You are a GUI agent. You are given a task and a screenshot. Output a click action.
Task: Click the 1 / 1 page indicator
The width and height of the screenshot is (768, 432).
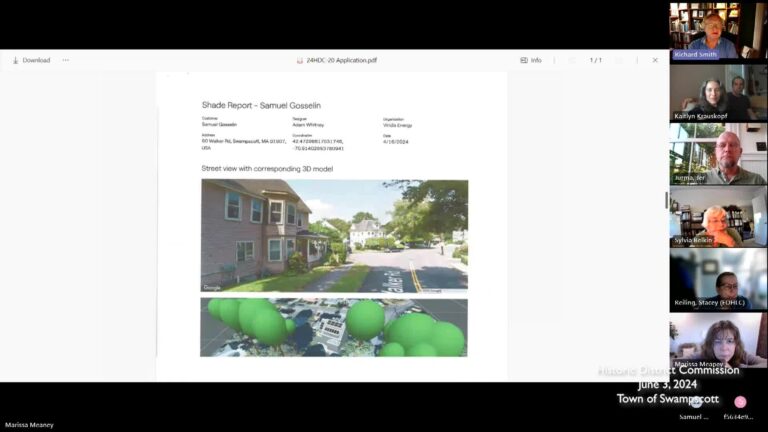pyautogui.click(x=596, y=60)
